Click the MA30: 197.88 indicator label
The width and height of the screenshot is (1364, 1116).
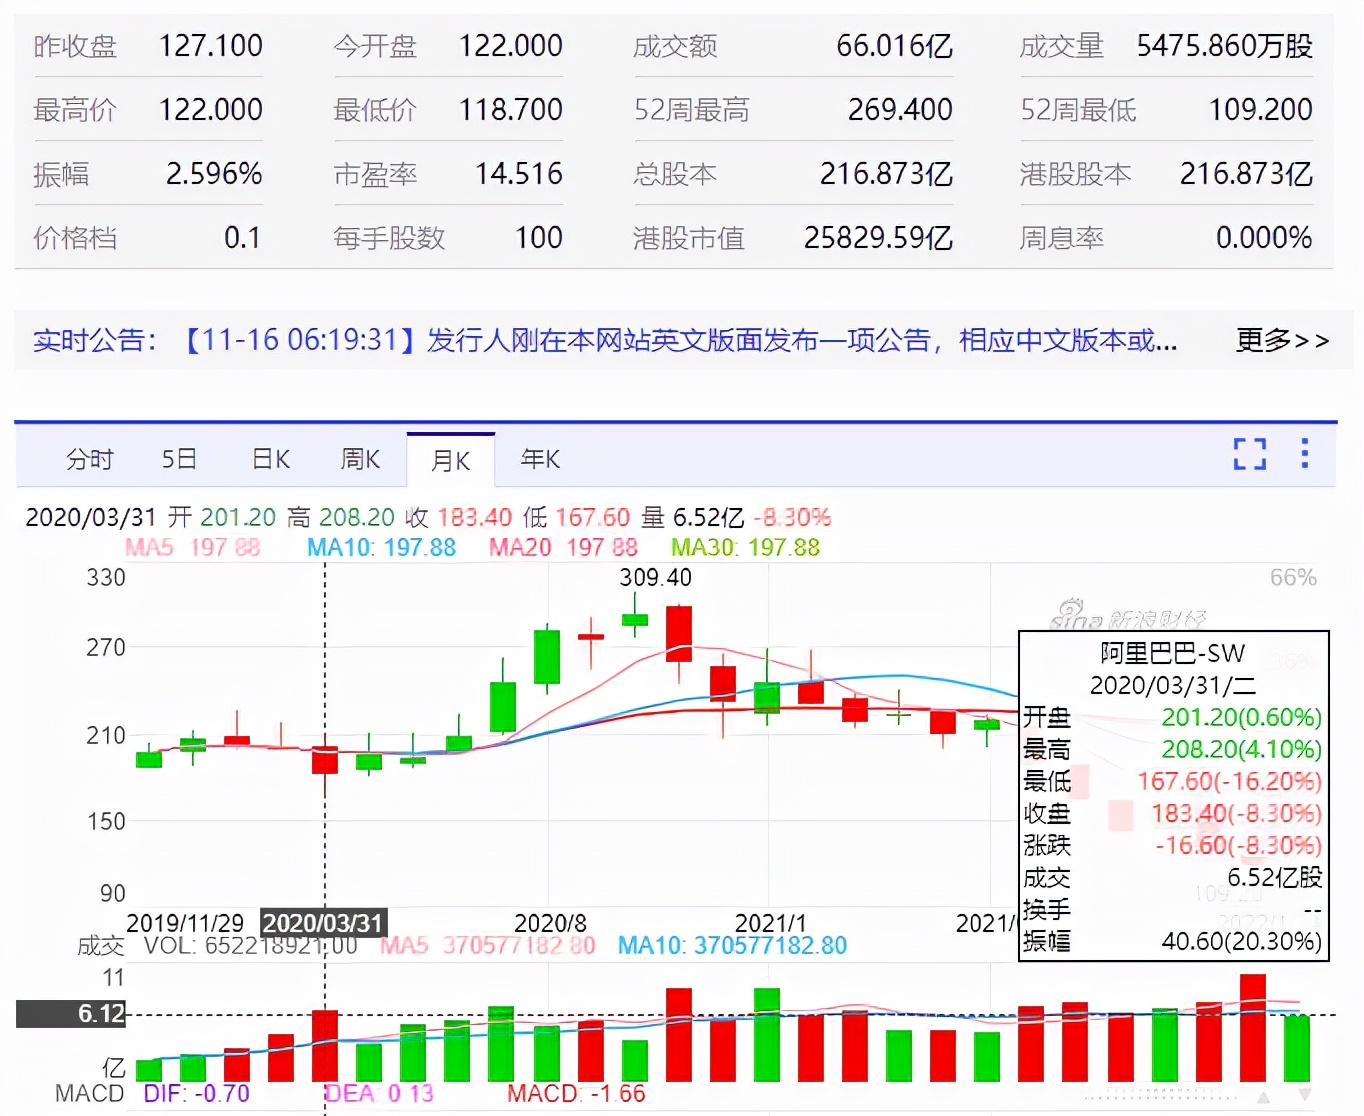pyautogui.click(x=745, y=547)
